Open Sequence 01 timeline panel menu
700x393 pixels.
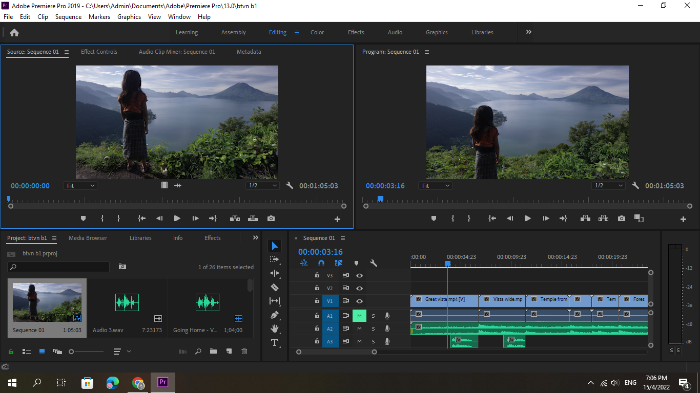343,238
